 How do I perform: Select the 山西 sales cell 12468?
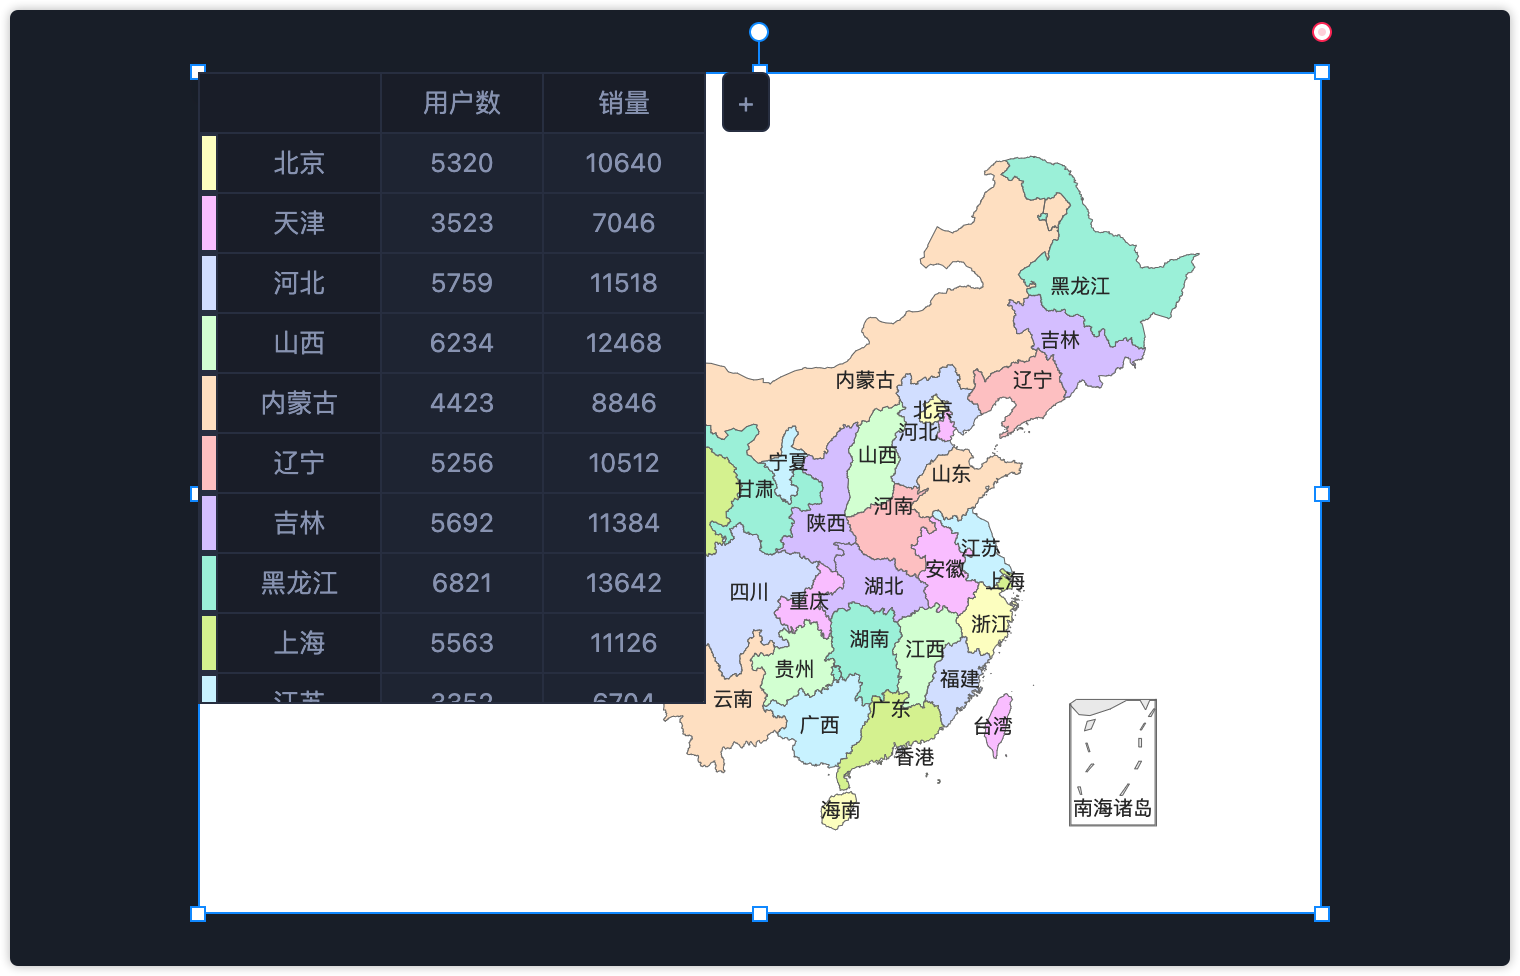point(623,343)
